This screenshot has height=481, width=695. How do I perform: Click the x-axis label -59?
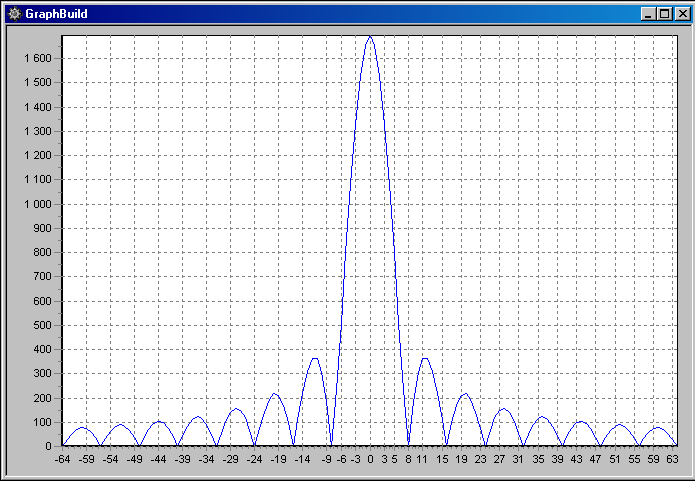(86, 459)
